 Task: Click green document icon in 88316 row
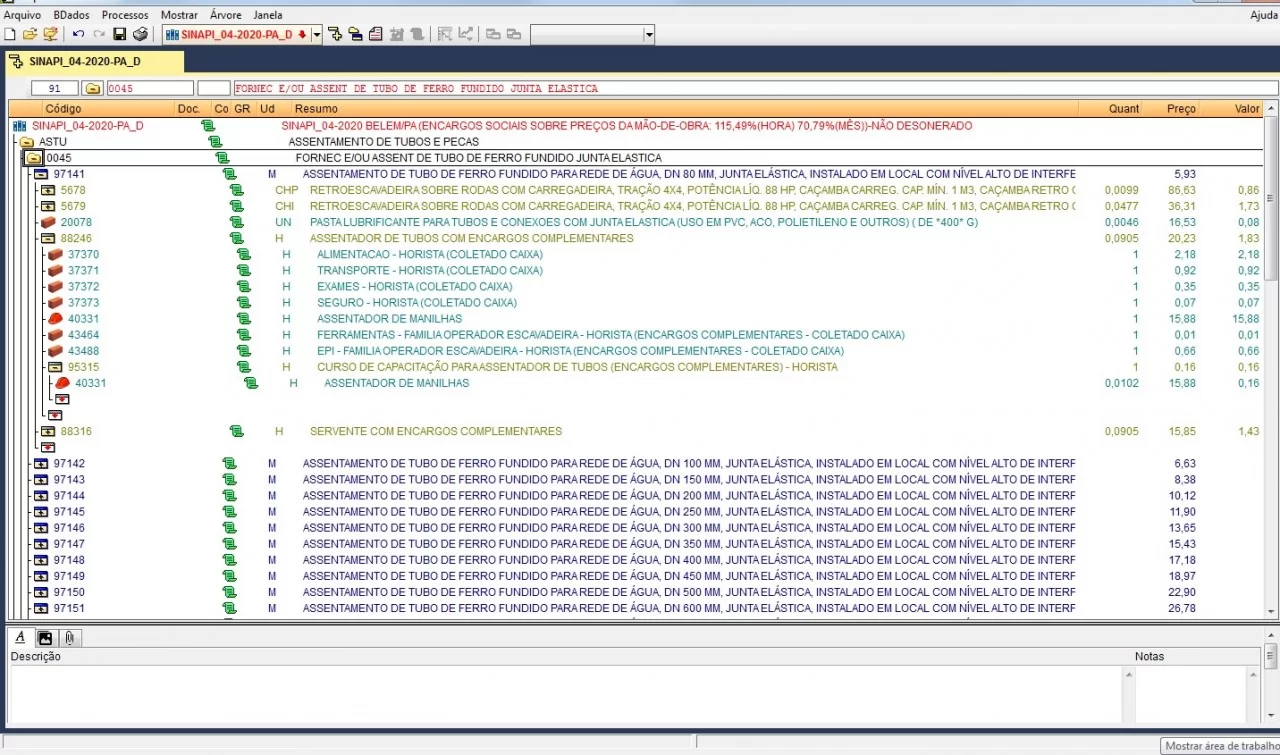click(236, 431)
